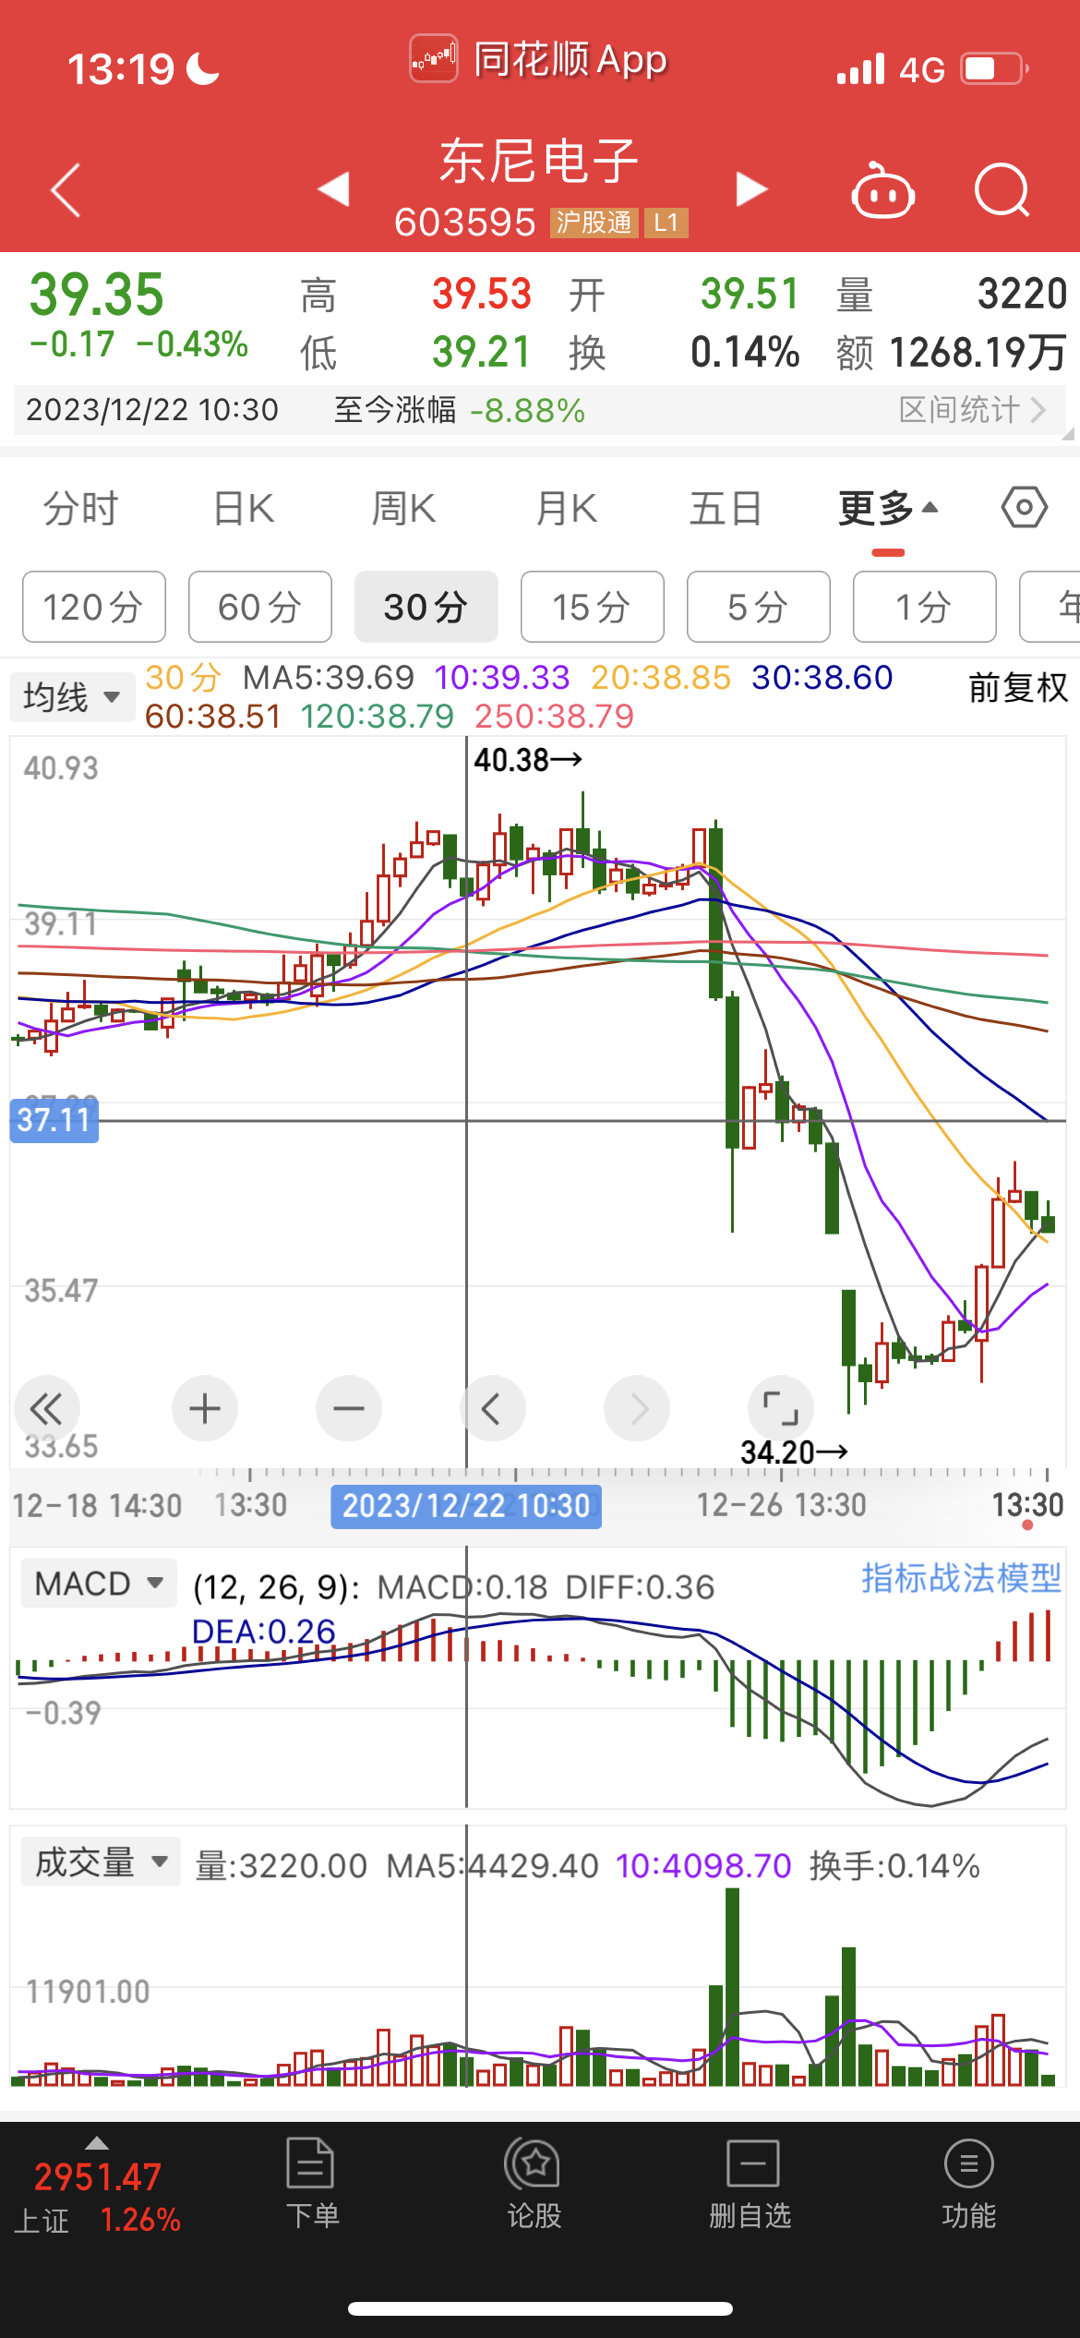This screenshot has width=1080, height=2338.
Task: Go back with the top-left arrow
Action: [x=66, y=190]
